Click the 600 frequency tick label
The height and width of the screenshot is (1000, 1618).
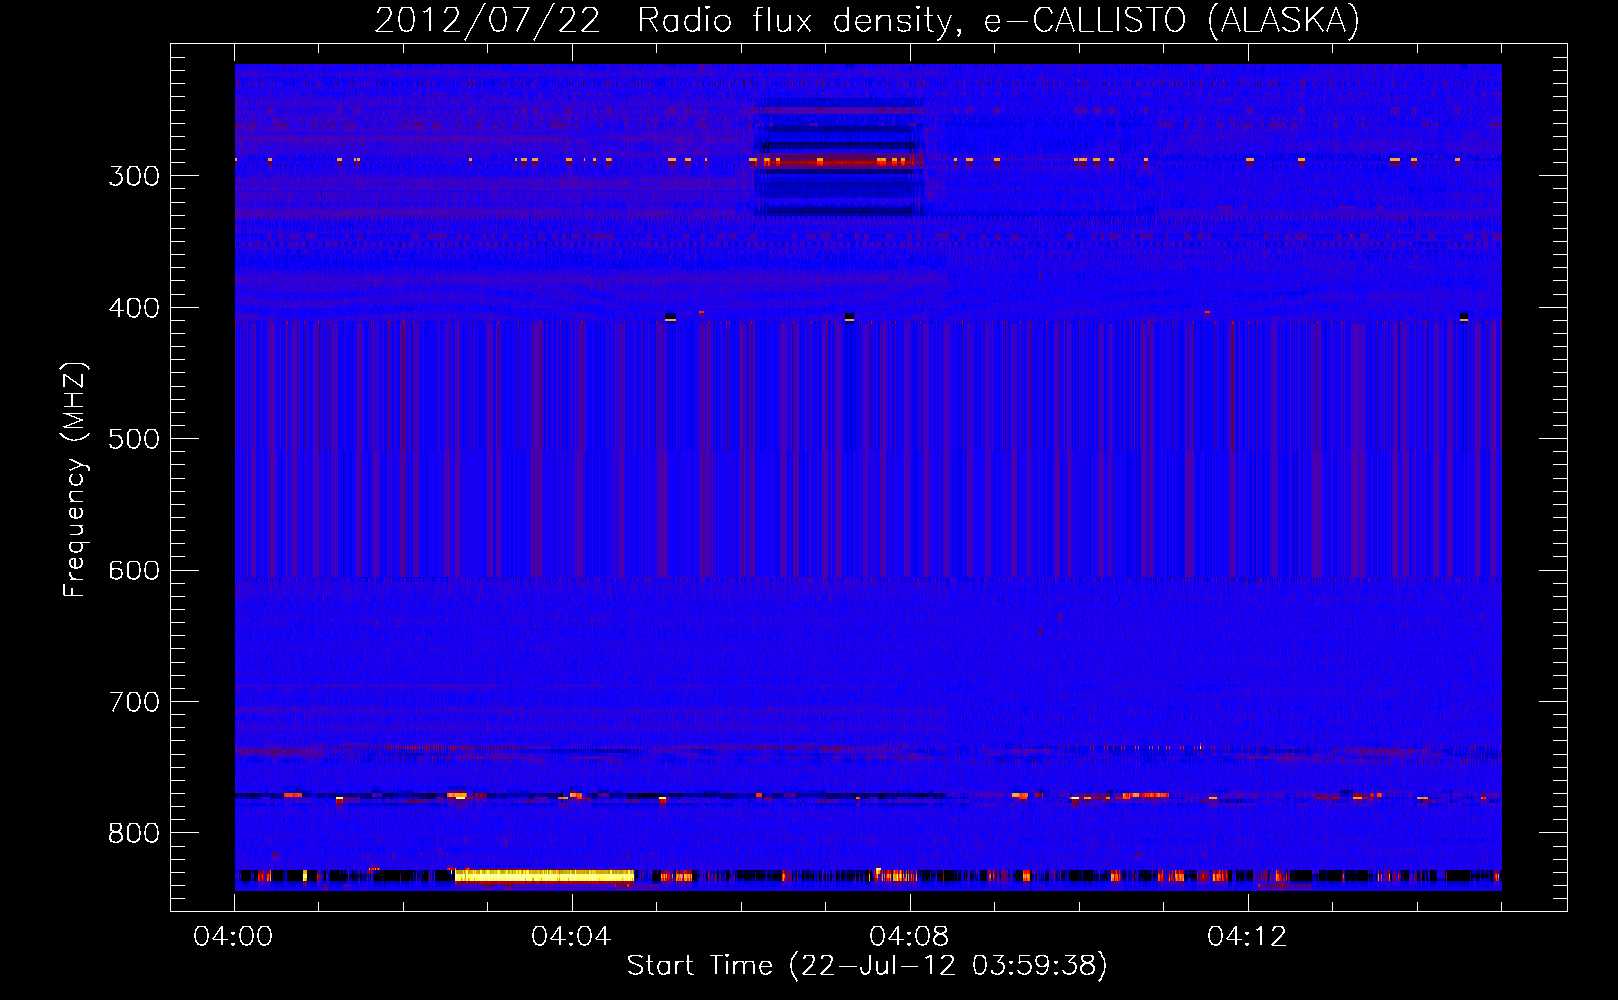pyautogui.click(x=134, y=571)
